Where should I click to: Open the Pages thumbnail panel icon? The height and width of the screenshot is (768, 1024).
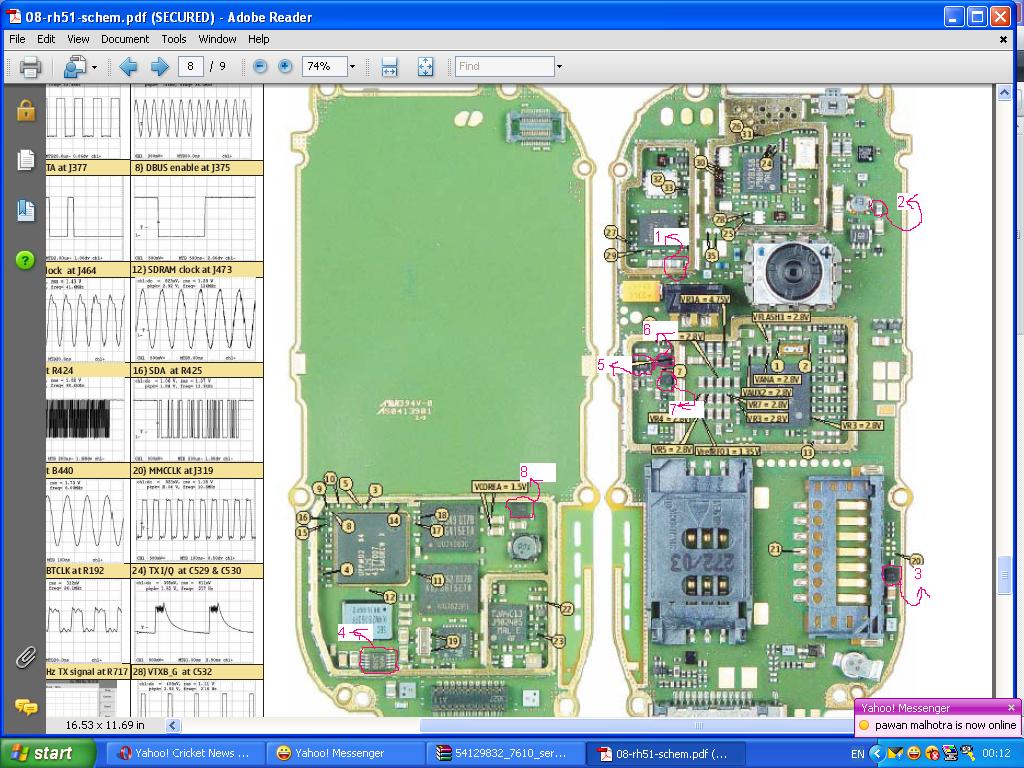point(25,160)
